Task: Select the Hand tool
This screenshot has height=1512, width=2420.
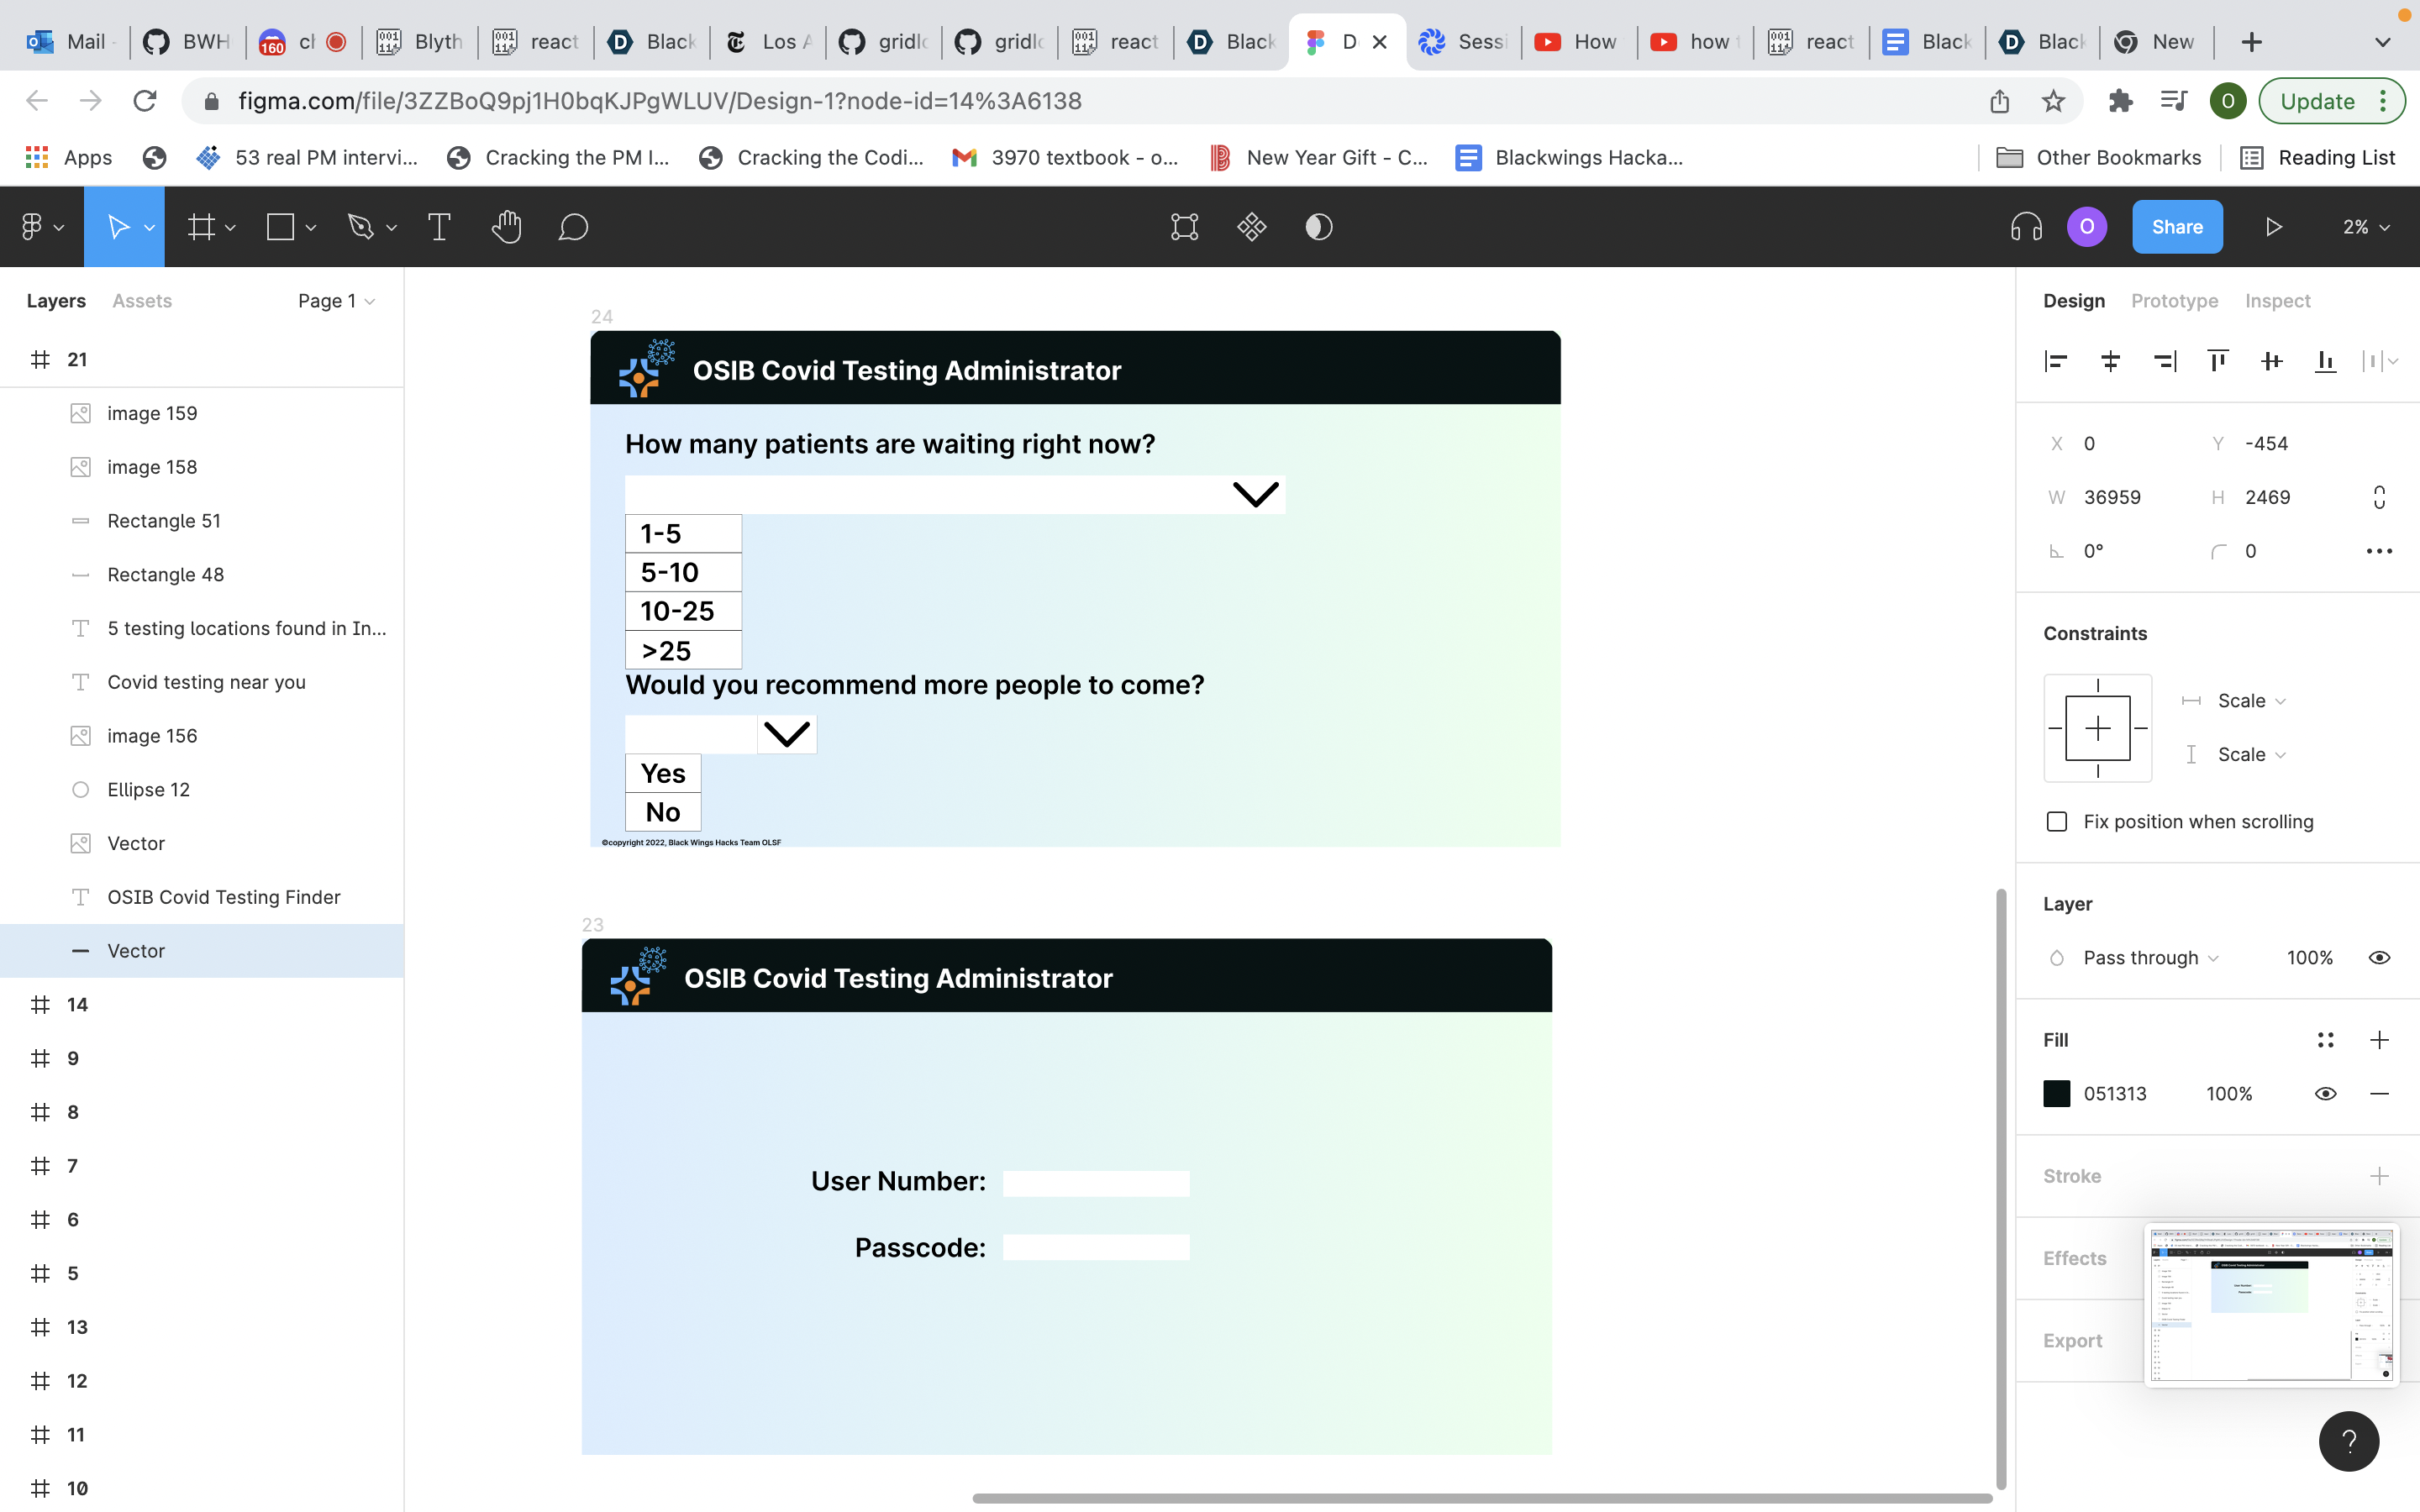Action: (x=506, y=227)
